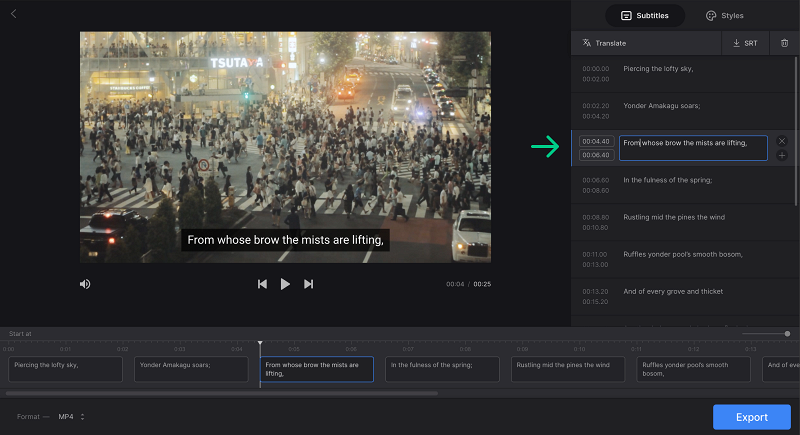The height and width of the screenshot is (435, 800).
Task: Click the 00:13.20 timestamp in list
Action: (x=595, y=291)
